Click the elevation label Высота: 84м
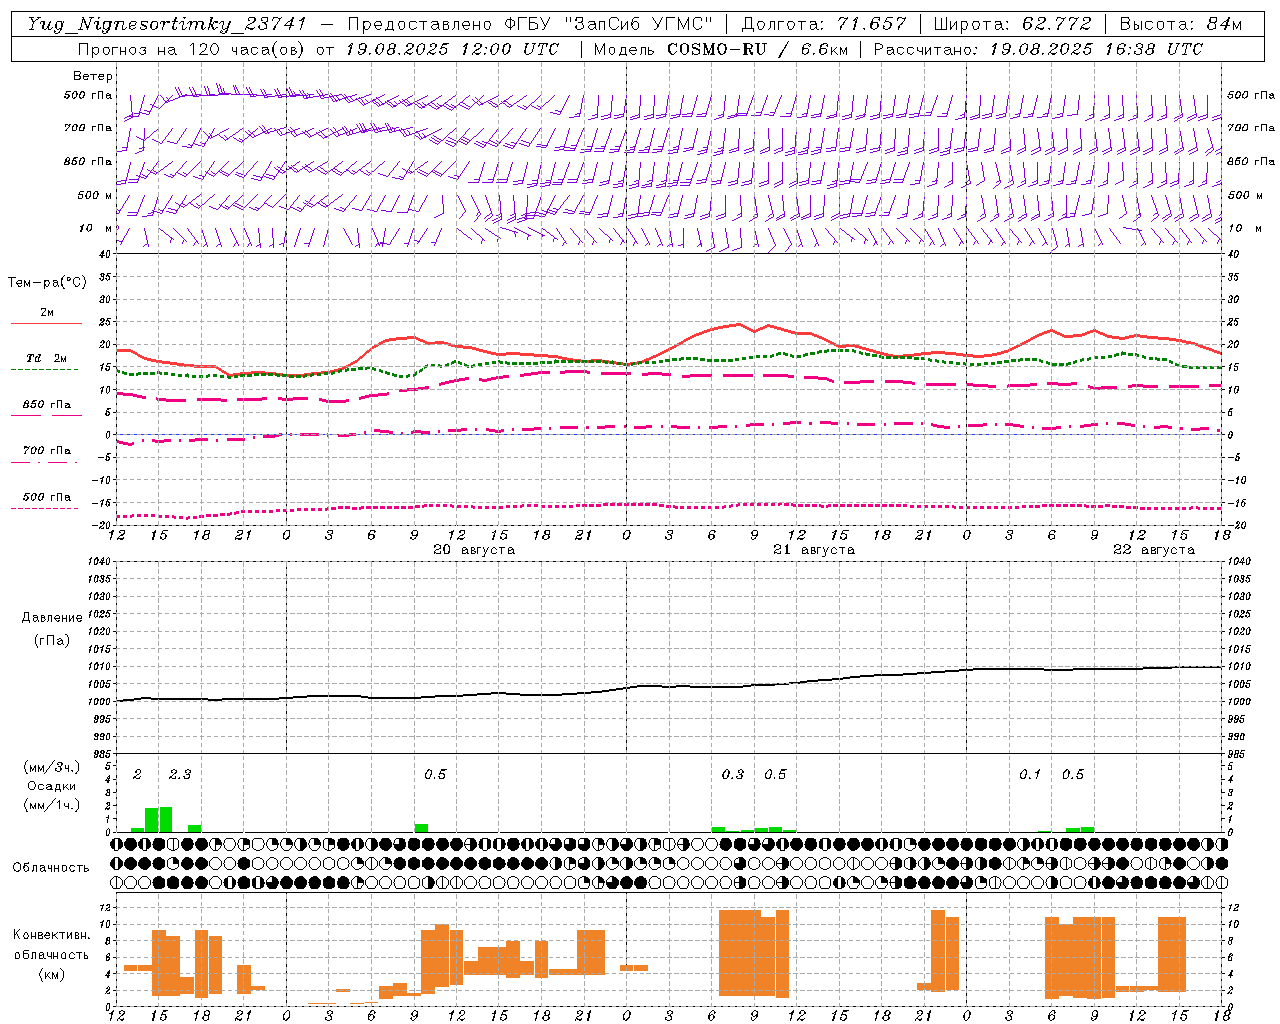 pos(1181,24)
